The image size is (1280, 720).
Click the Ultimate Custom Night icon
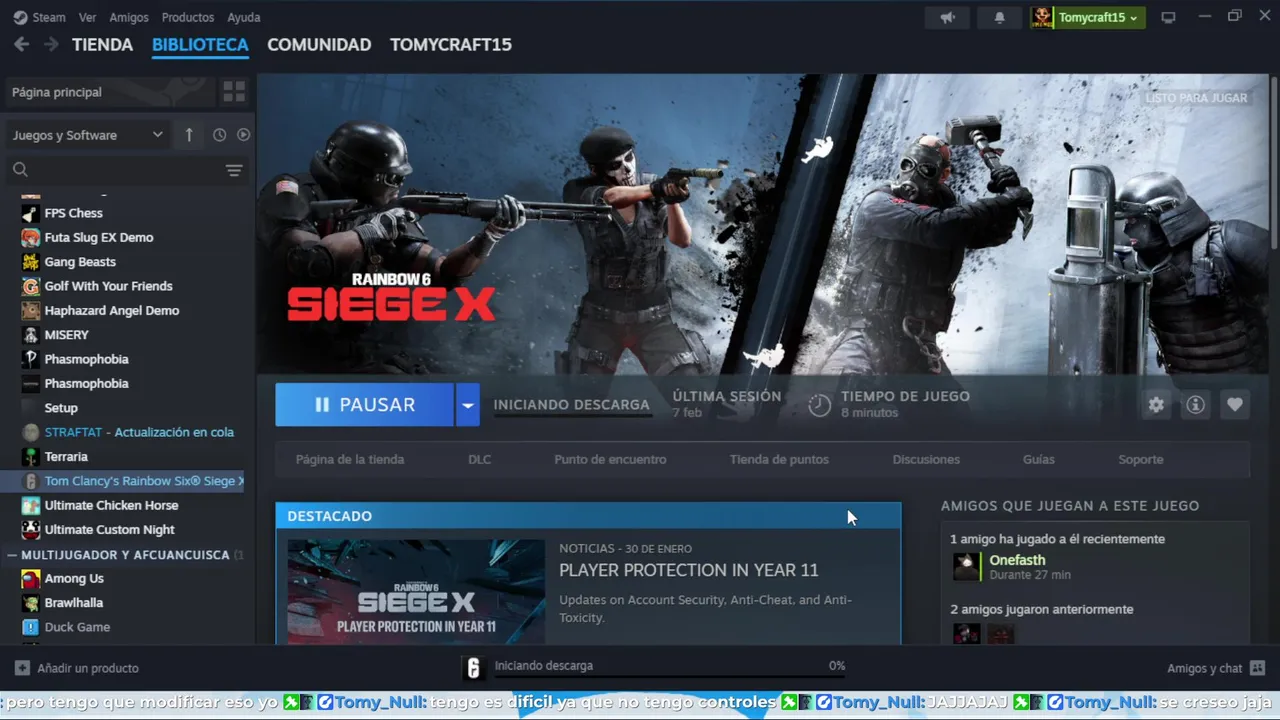(31, 530)
